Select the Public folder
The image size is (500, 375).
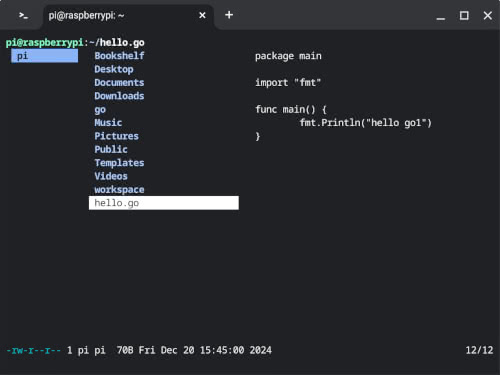click(x=111, y=149)
